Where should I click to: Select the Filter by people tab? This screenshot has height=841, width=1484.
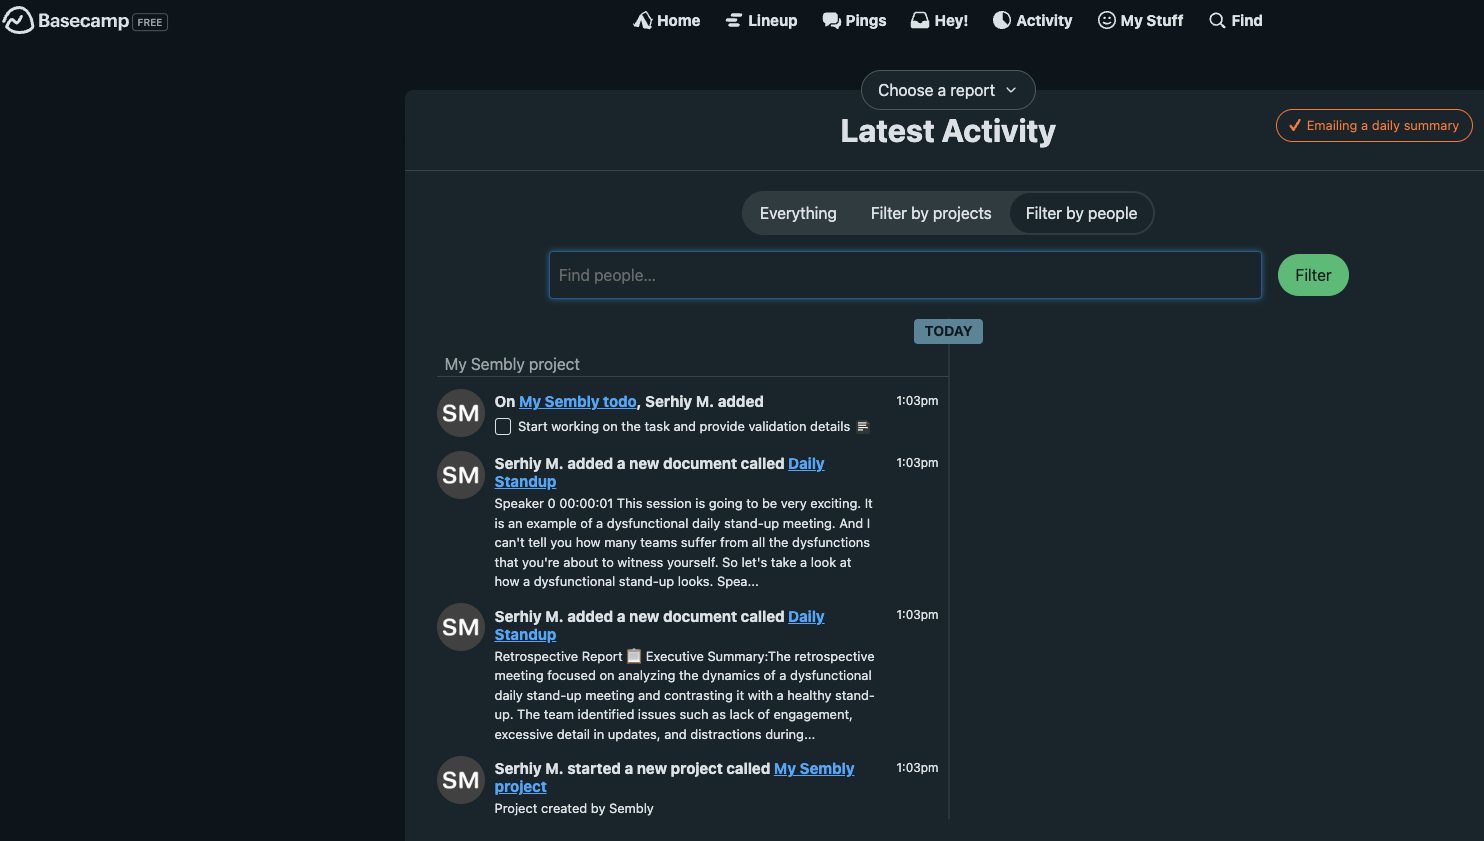pyautogui.click(x=1081, y=213)
